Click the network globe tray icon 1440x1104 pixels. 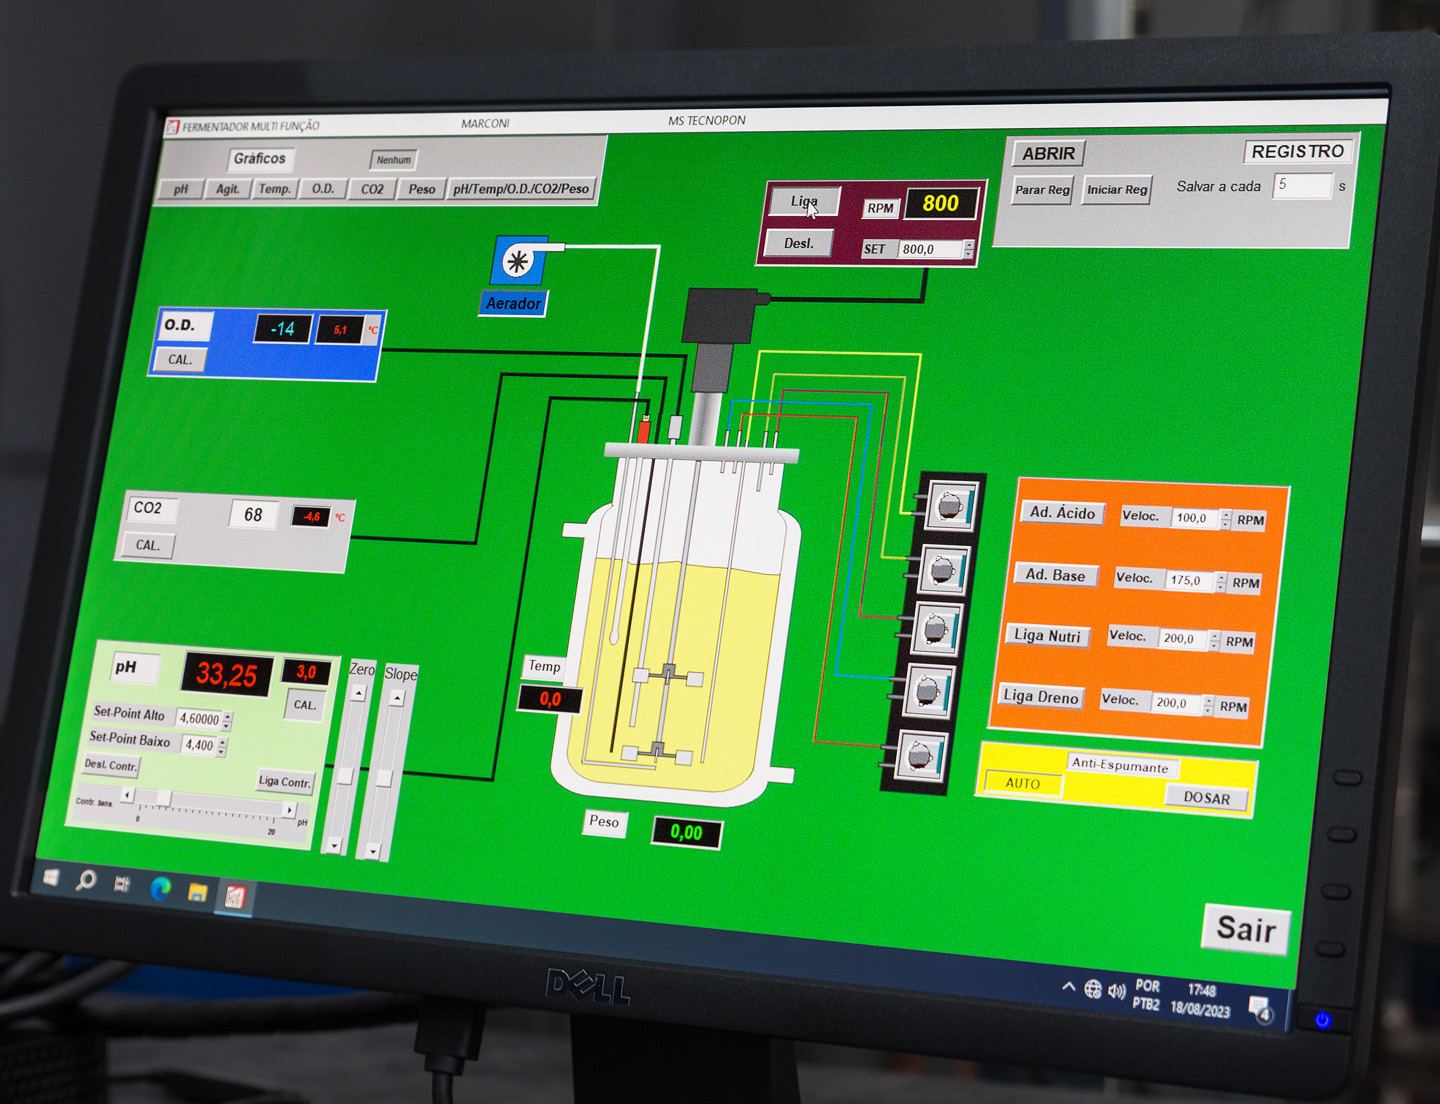[x=1092, y=989]
